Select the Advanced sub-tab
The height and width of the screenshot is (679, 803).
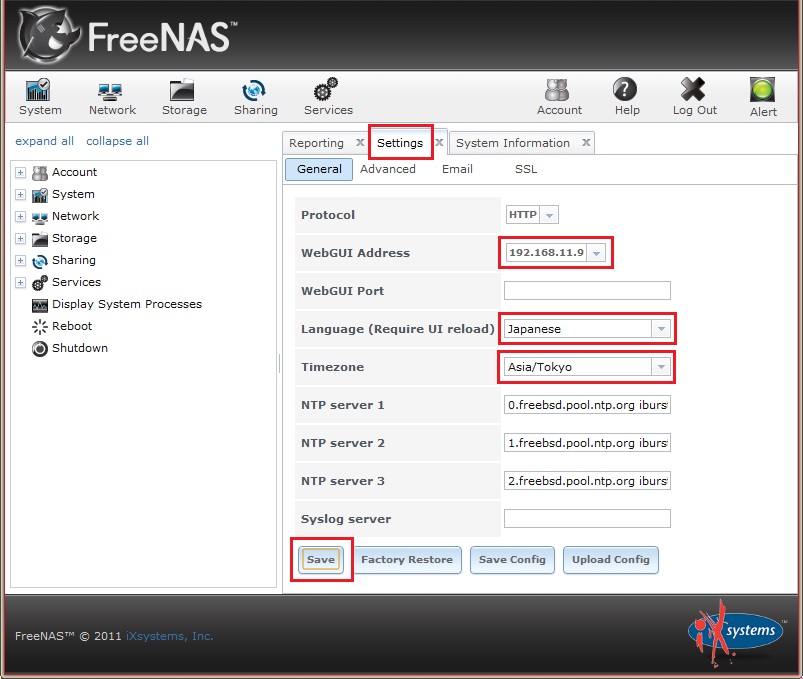pos(388,169)
